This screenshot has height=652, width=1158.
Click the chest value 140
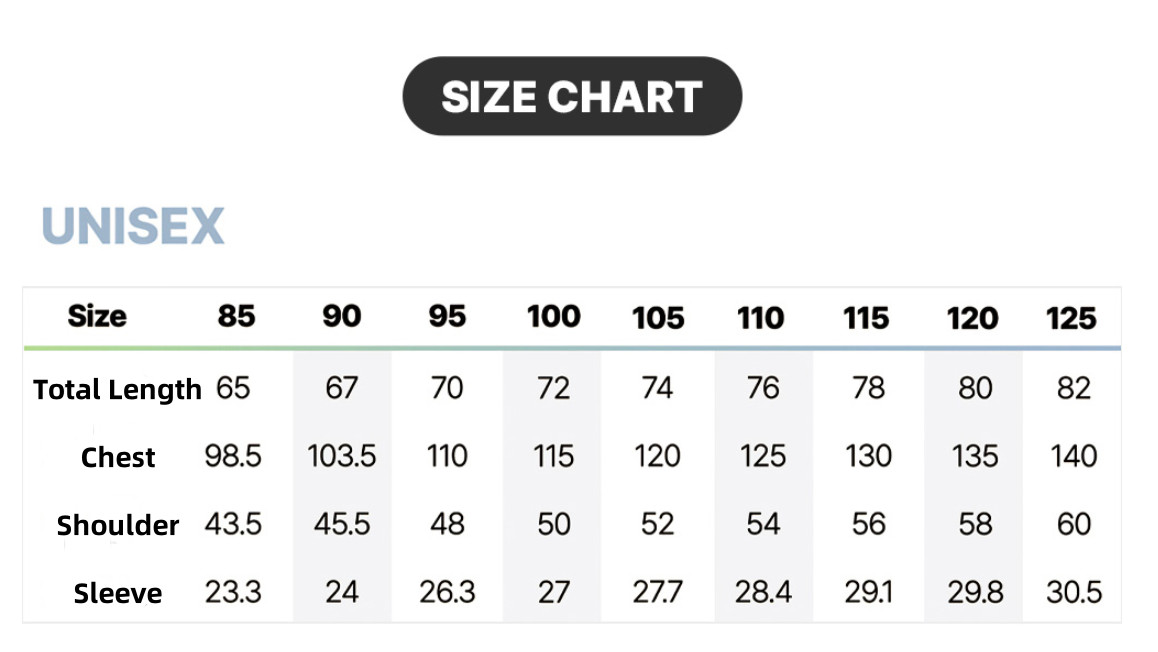point(1074,456)
